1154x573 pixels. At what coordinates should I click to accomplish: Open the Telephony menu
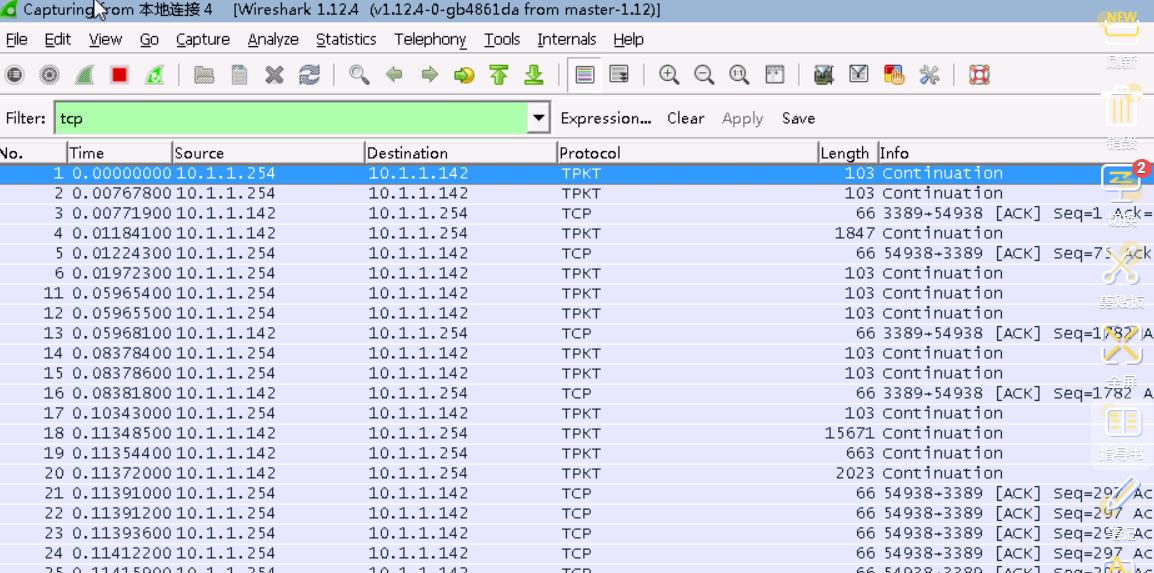tap(431, 40)
